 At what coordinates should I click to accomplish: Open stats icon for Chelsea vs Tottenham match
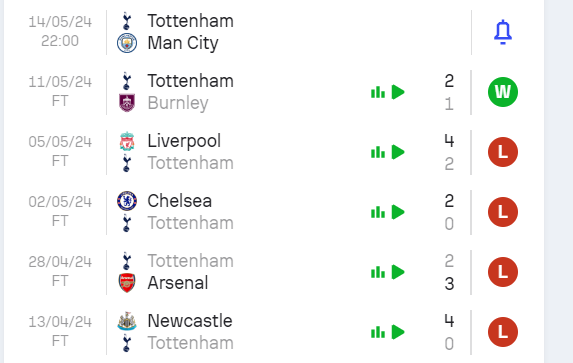378,212
